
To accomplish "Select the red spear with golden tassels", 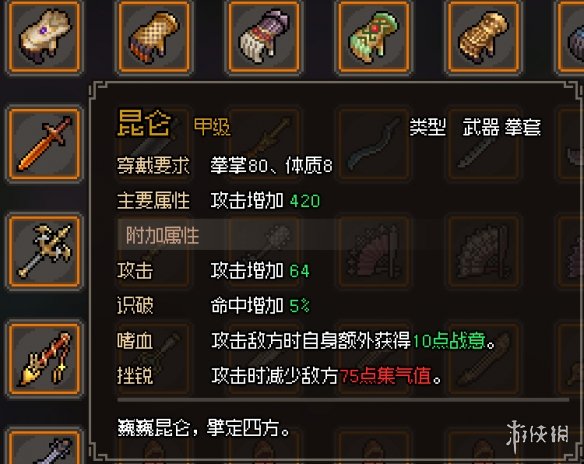I will (44, 359).
